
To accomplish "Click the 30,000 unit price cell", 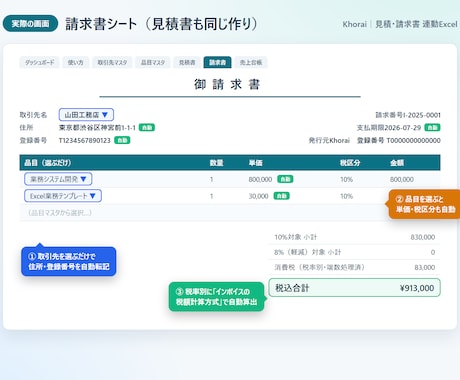I will point(258,196).
